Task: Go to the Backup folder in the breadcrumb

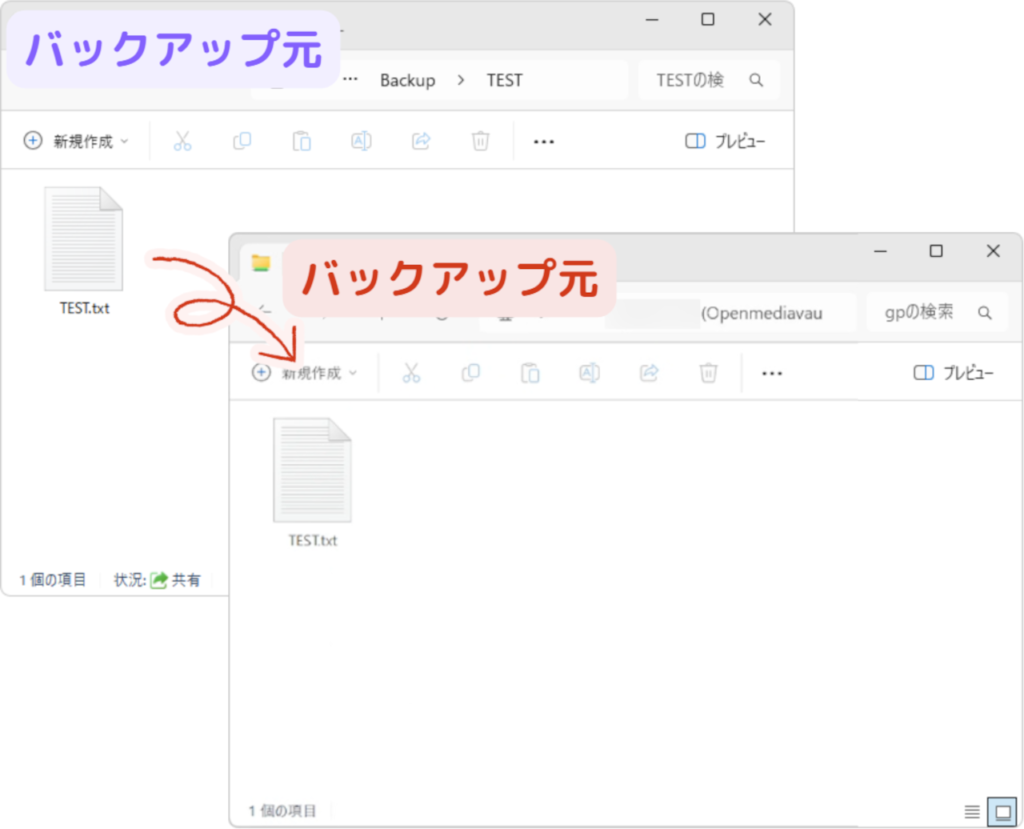Action: point(407,80)
